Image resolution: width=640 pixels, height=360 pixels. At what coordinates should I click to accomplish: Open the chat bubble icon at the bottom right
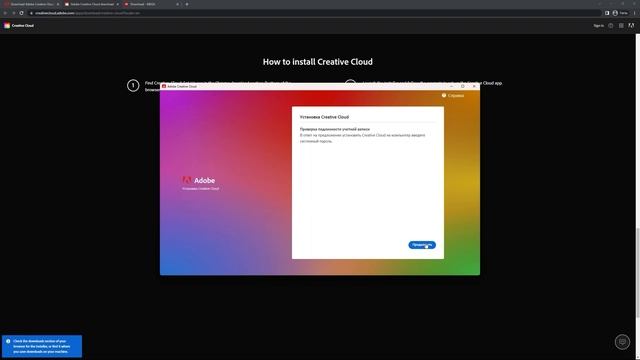click(622, 342)
